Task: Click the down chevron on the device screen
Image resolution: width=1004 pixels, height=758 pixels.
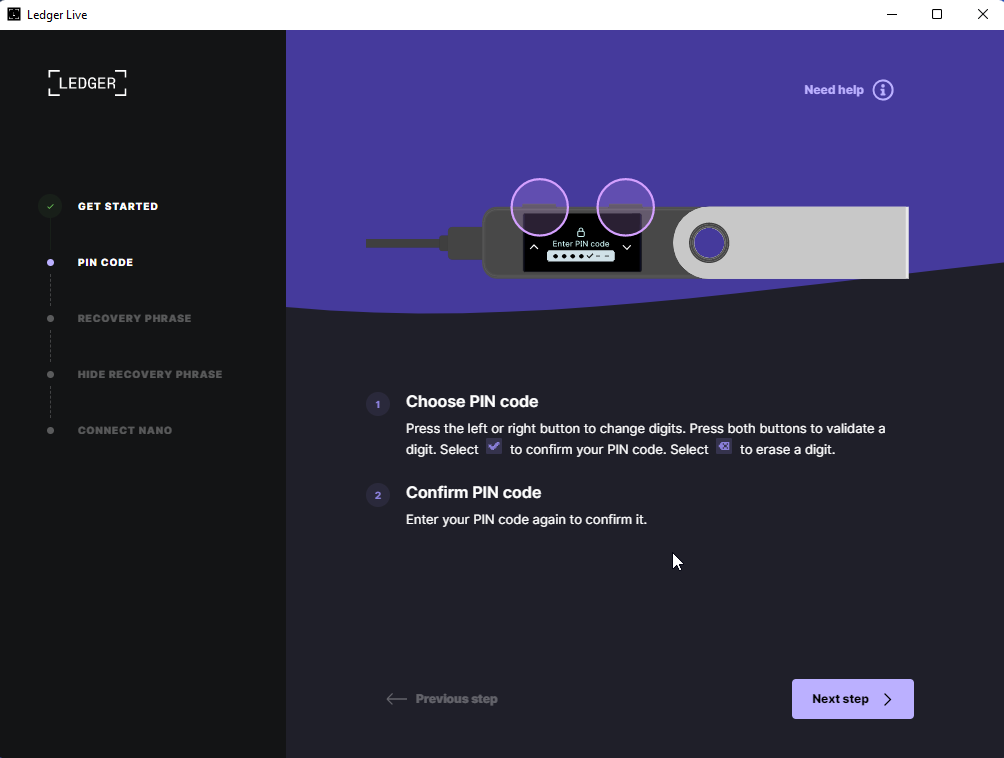Action: 627,247
